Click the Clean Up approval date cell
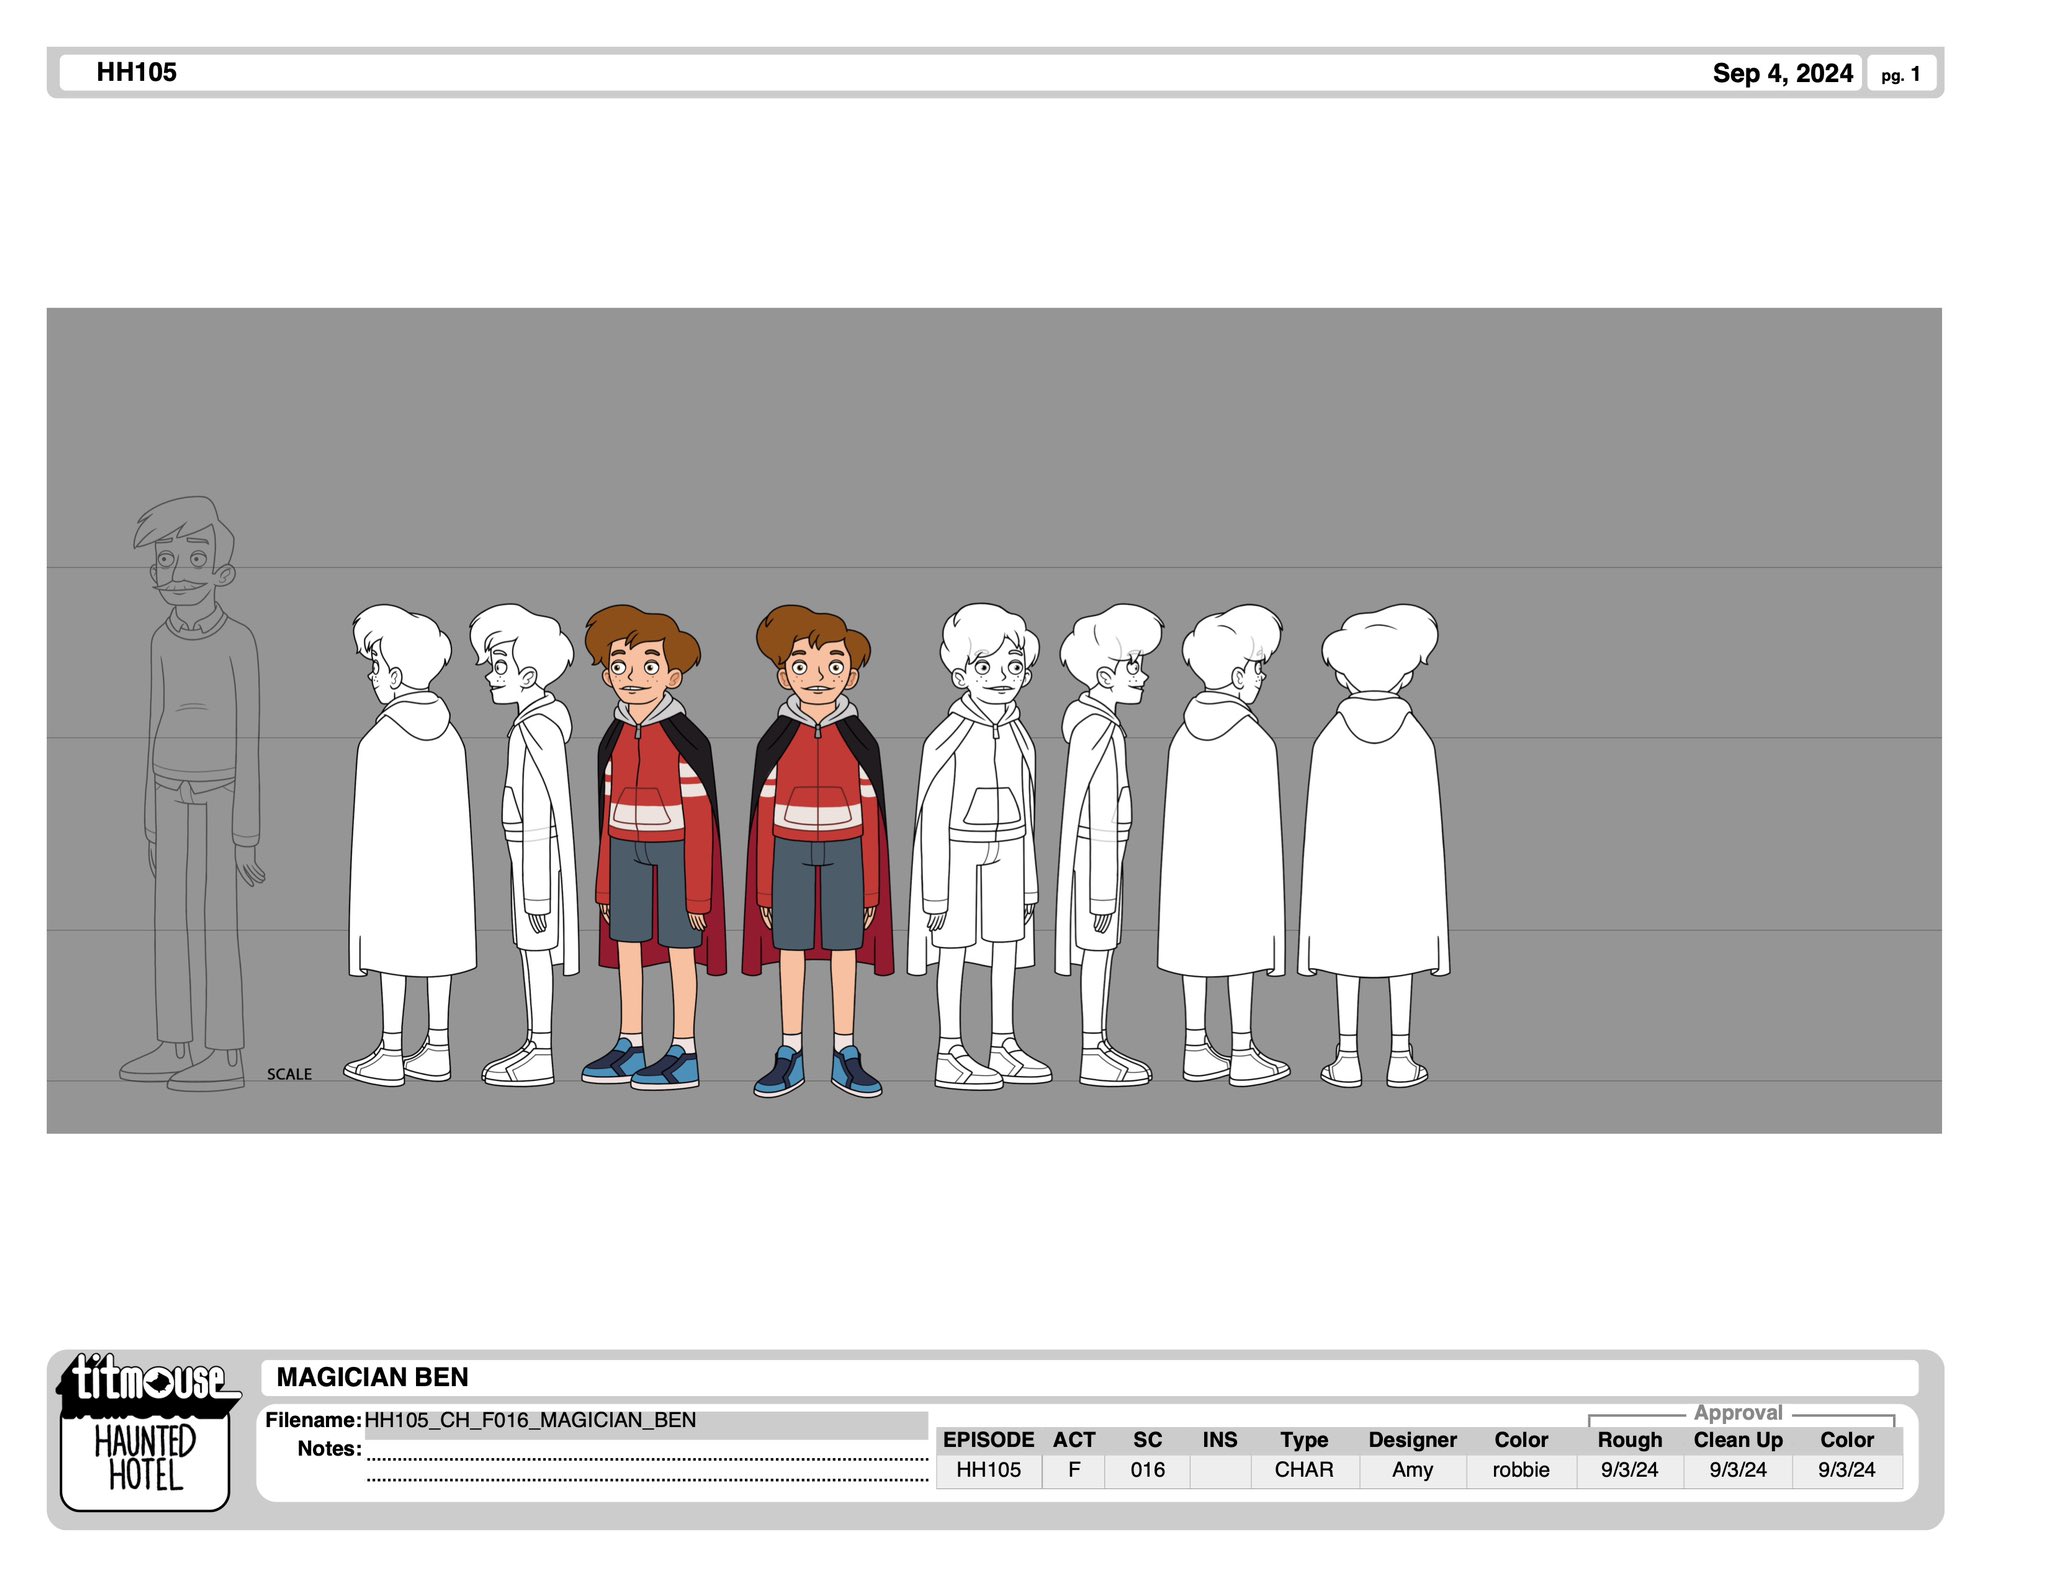Image resolution: width=2048 pixels, height=1582 pixels. pyautogui.click(x=1738, y=1470)
